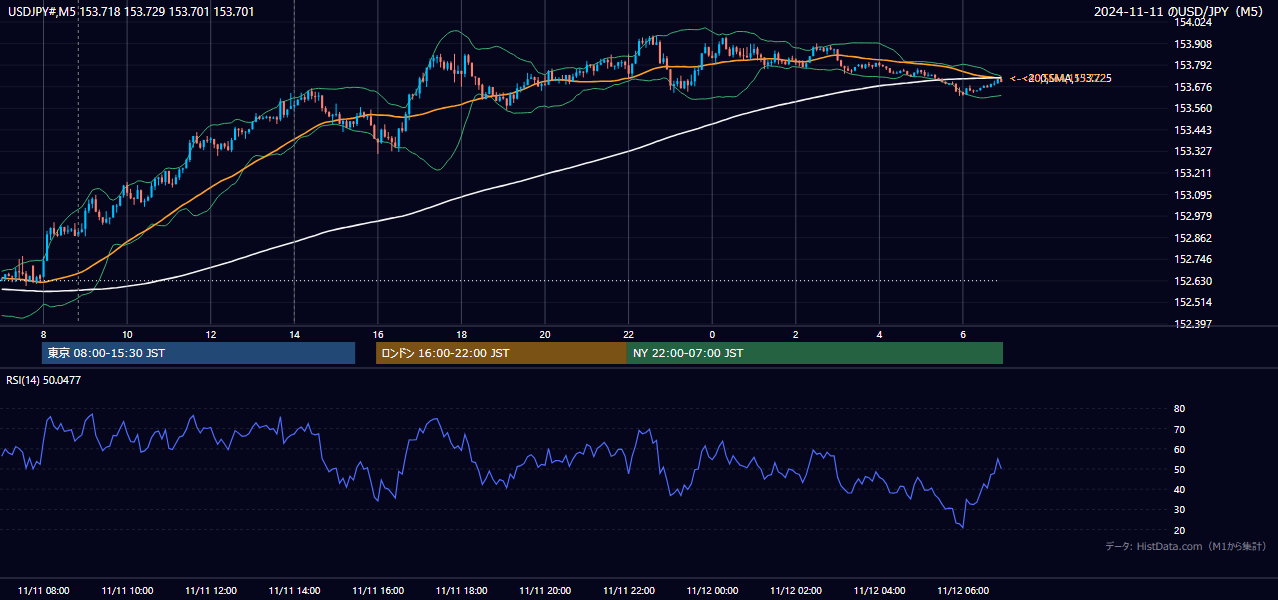1278x600 pixels.
Task: Click the データ: HistData.com source credit
Action: (1186, 547)
